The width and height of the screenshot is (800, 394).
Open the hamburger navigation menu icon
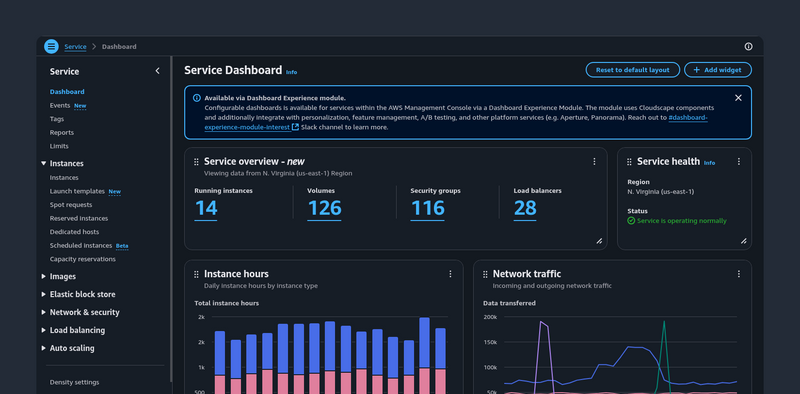pos(51,46)
